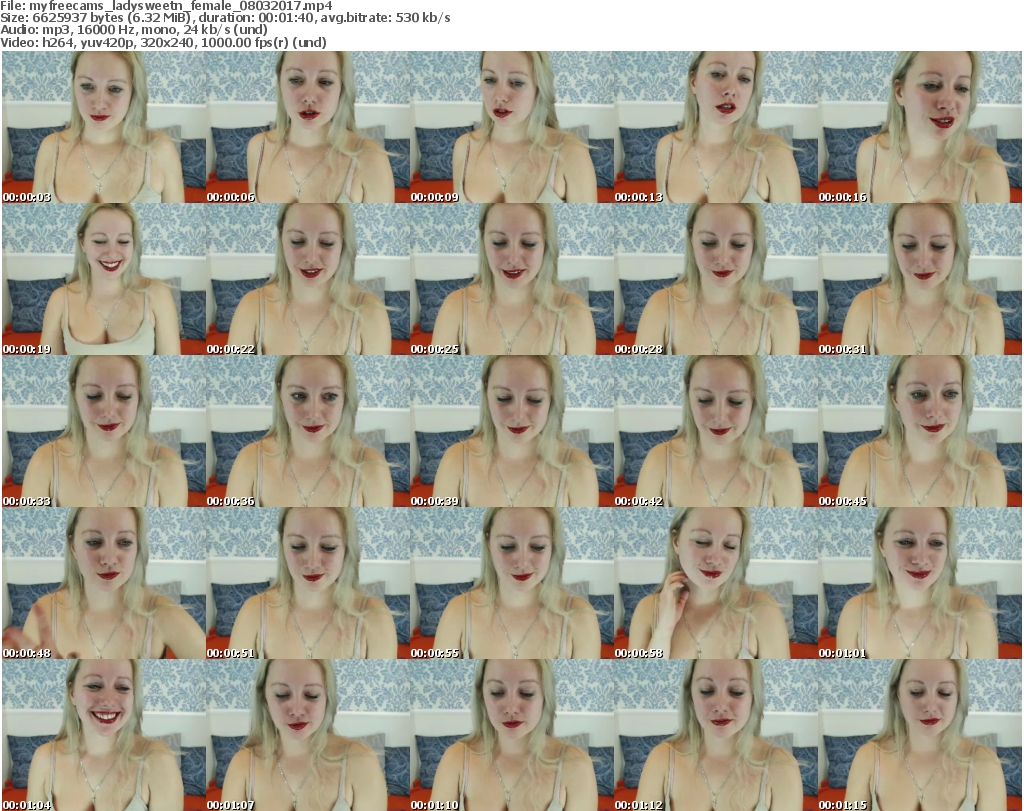The width and height of the screenshot is (1024, 811).
Task: Click the frame timestamped 00:00:36
Action: click(x=308, y=432)
